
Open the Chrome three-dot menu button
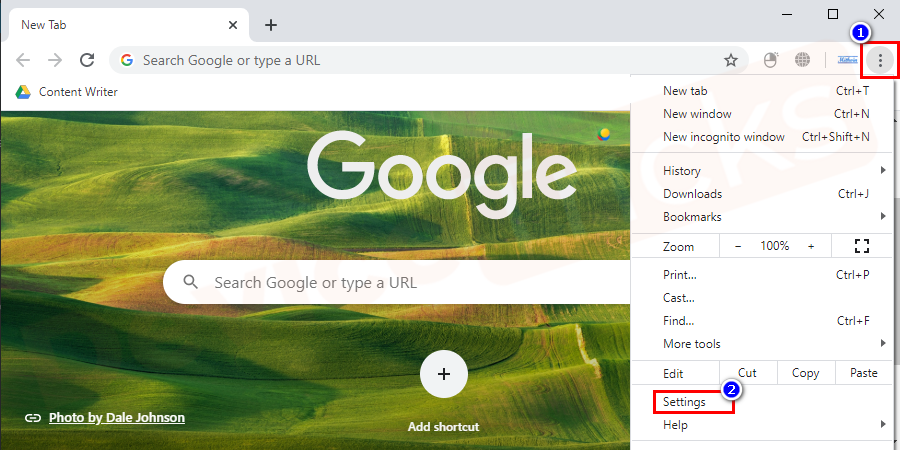tap(879, 60)
